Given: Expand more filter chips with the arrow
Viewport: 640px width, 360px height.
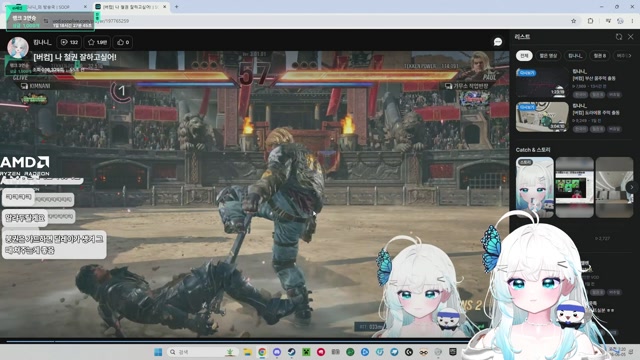Looking at the screenshot, I should click(630, 56).
